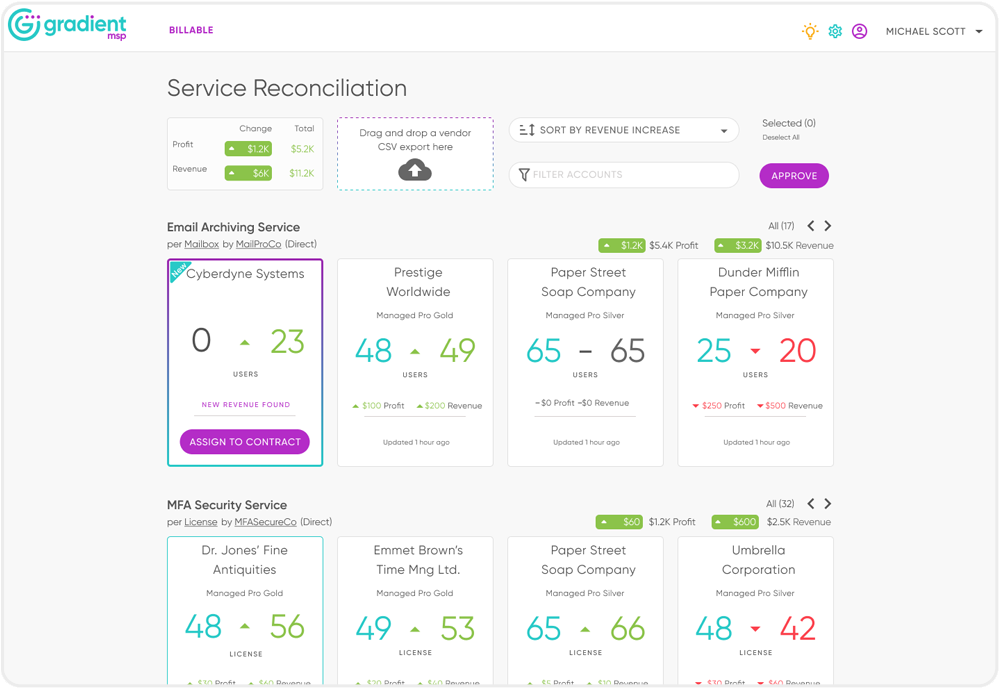This screenshot has width=1000, height=688.
Task: Open the Sort by Revenue Increase dropdown
Action: tap(624, 130)
